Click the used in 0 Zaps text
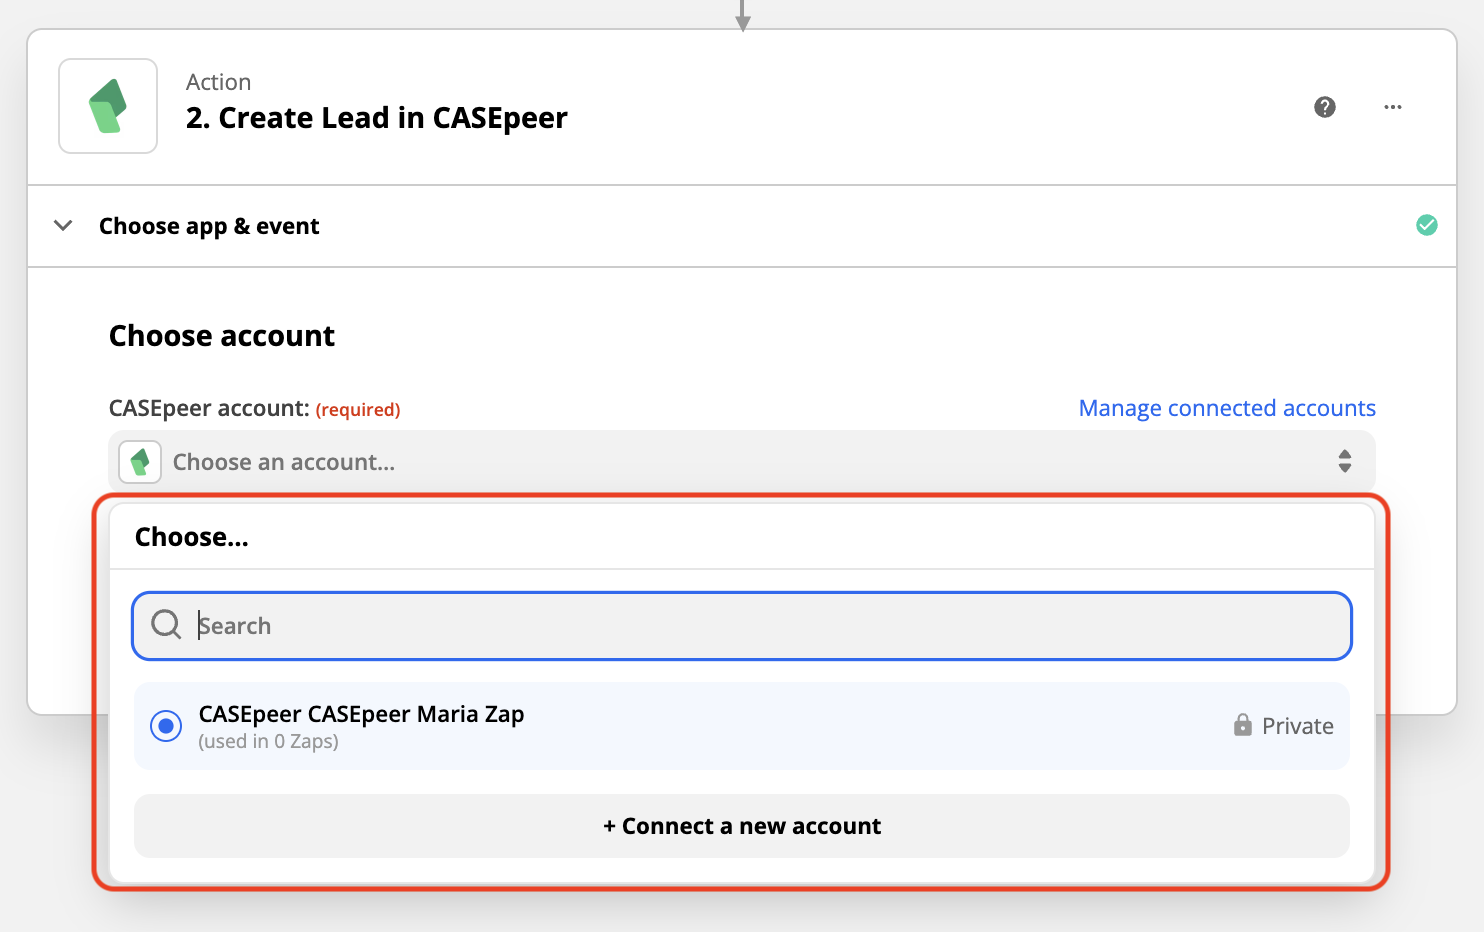Viewport: 1484px width, 932px height. pyautogui.click(x=268, y=741)
